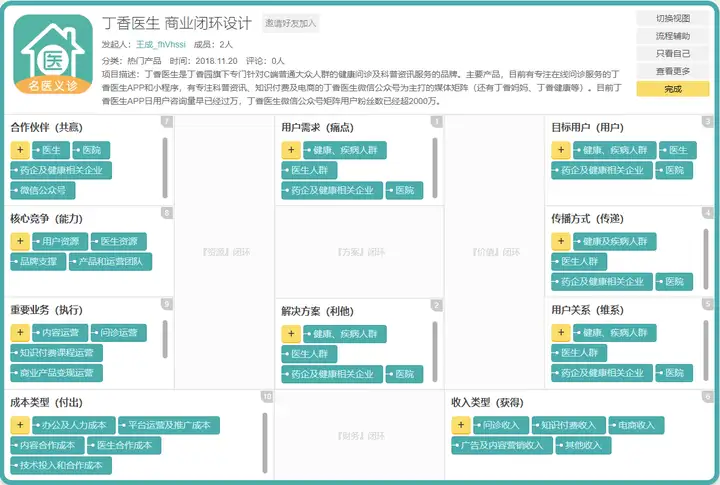The image size is (720, 485).
Task: Click the 解决方案 section scrollbar
Action: 435,351
